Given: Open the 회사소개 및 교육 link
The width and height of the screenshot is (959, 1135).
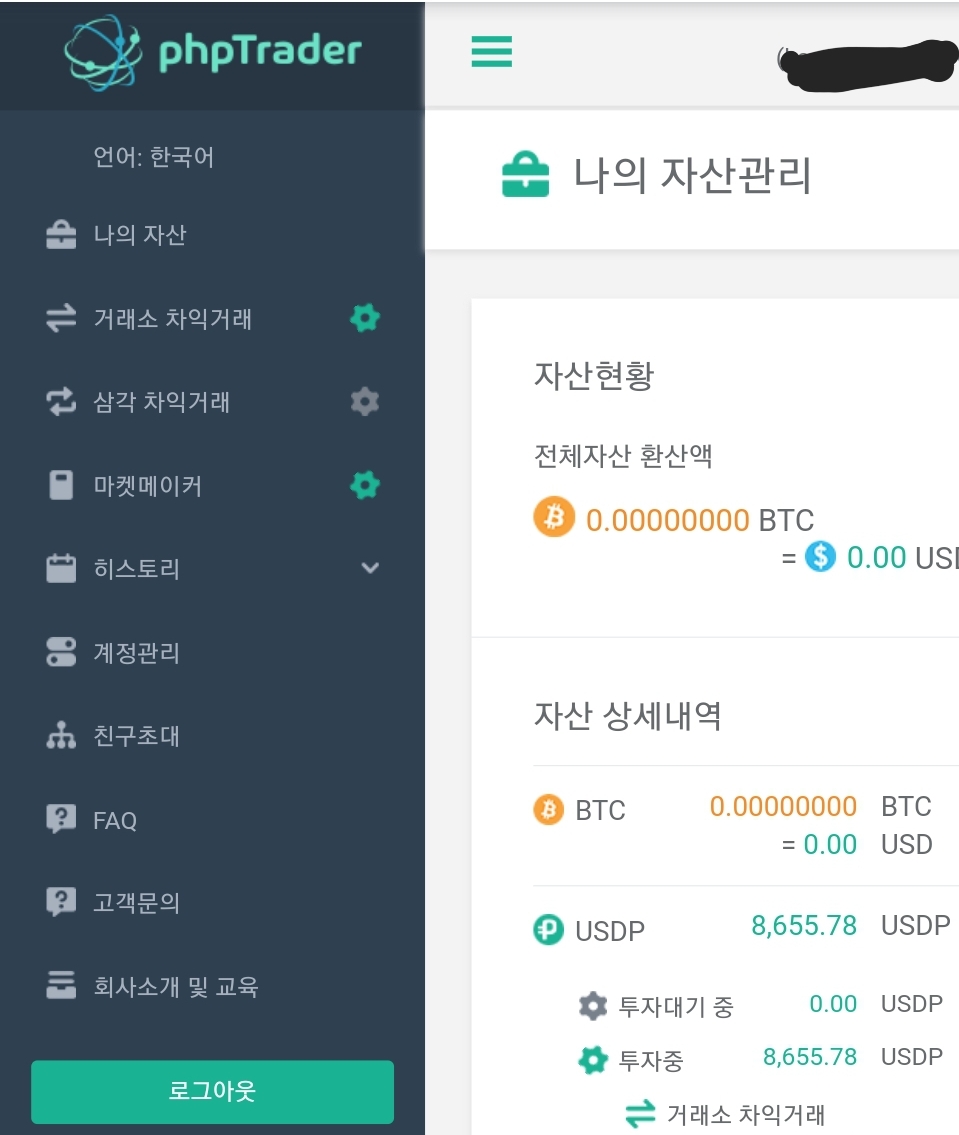Looking at the screenshot, I should coord(176,987).
